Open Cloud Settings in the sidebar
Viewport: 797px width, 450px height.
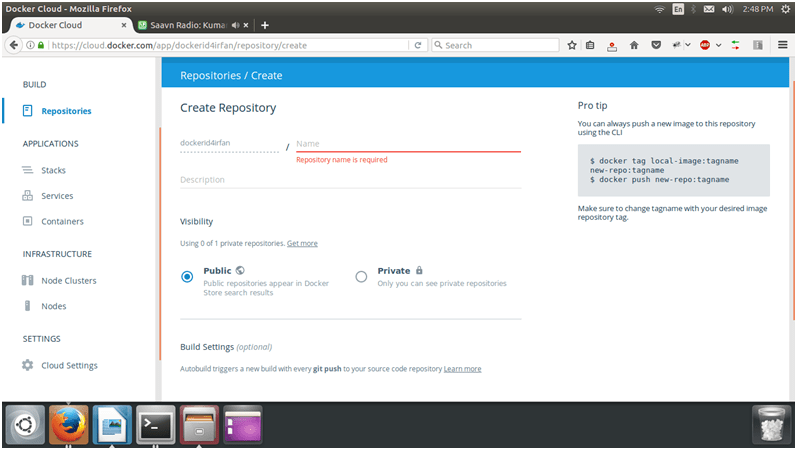pos(69,366)
